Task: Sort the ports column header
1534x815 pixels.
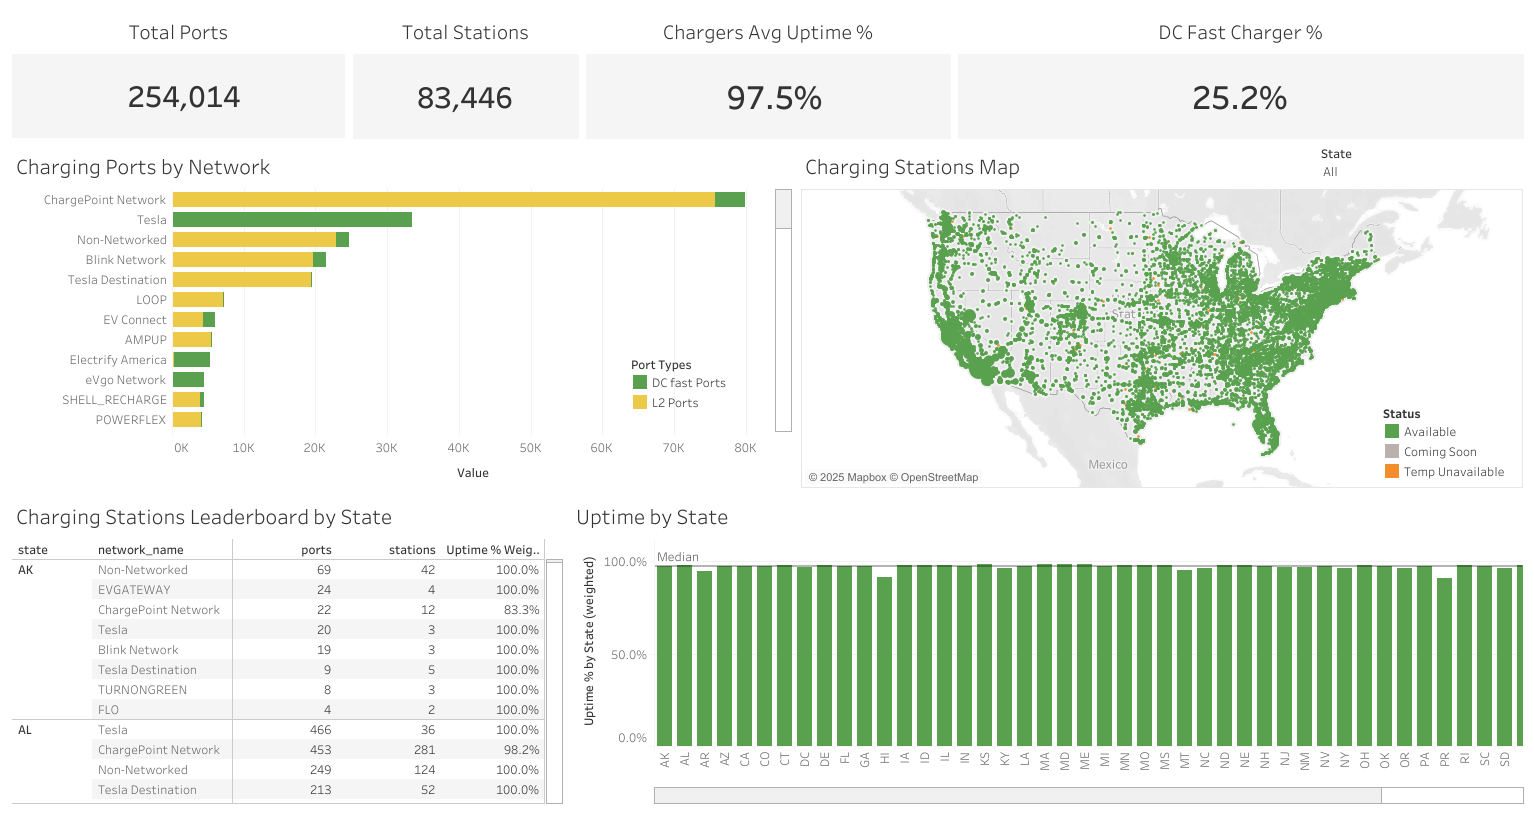Action: pos(316,549)
